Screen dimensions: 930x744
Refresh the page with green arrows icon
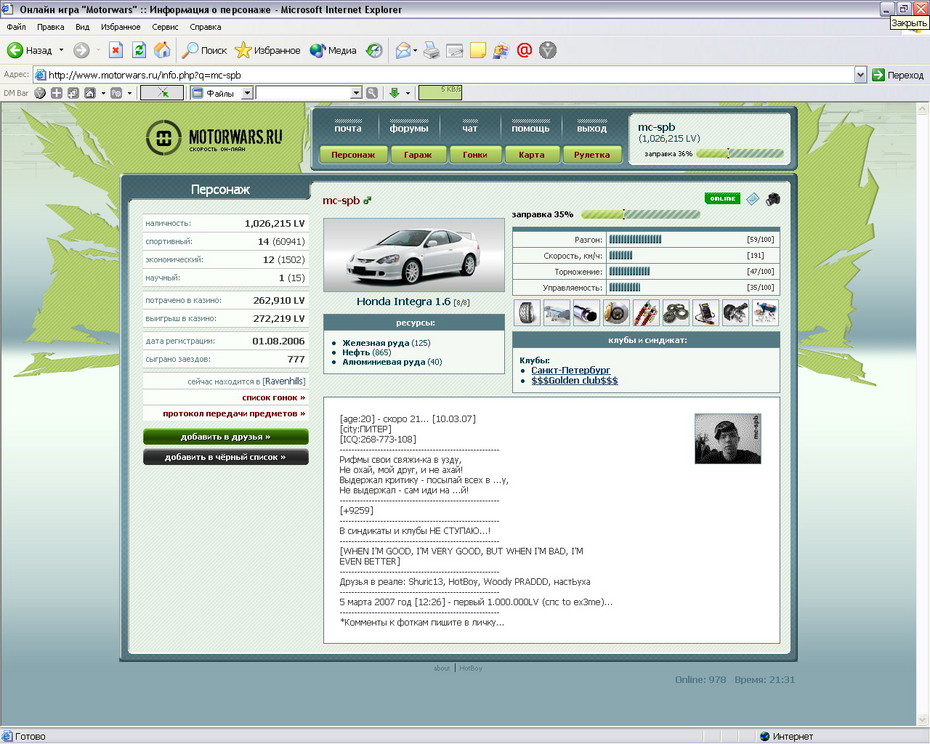[139, 50]
